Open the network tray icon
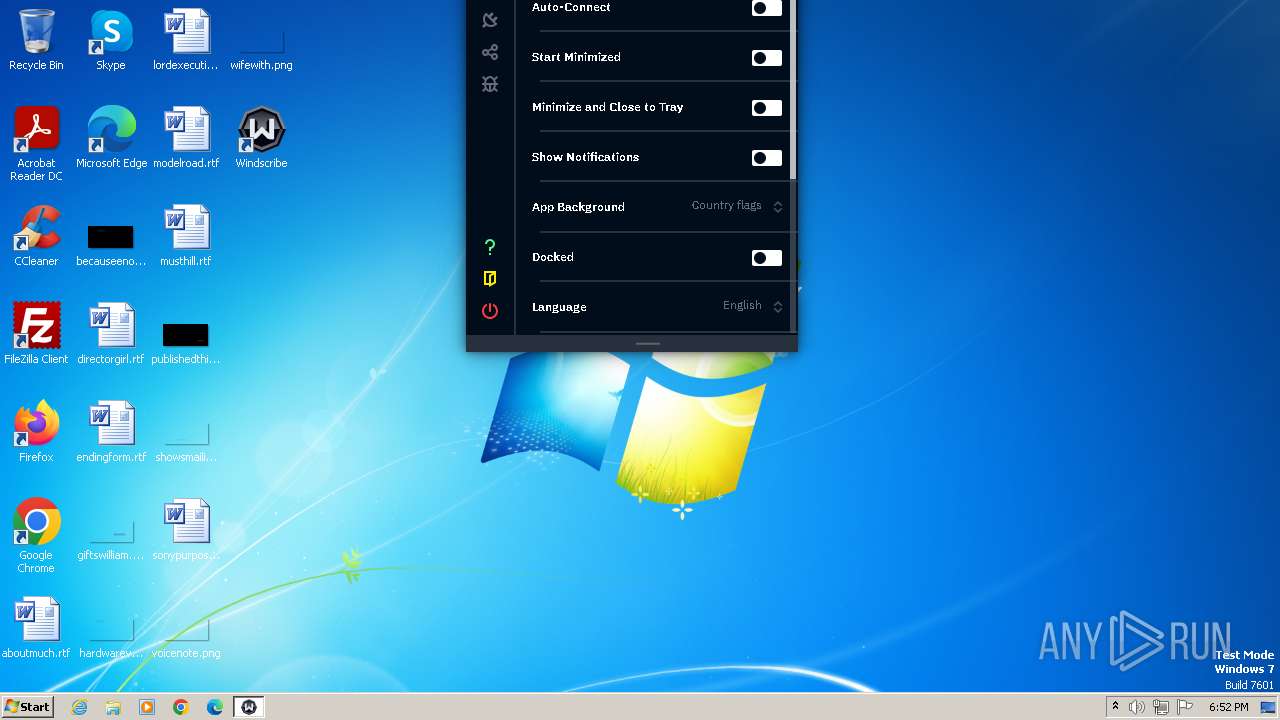The image size is (1280, 720). (x=1161, y=707)
